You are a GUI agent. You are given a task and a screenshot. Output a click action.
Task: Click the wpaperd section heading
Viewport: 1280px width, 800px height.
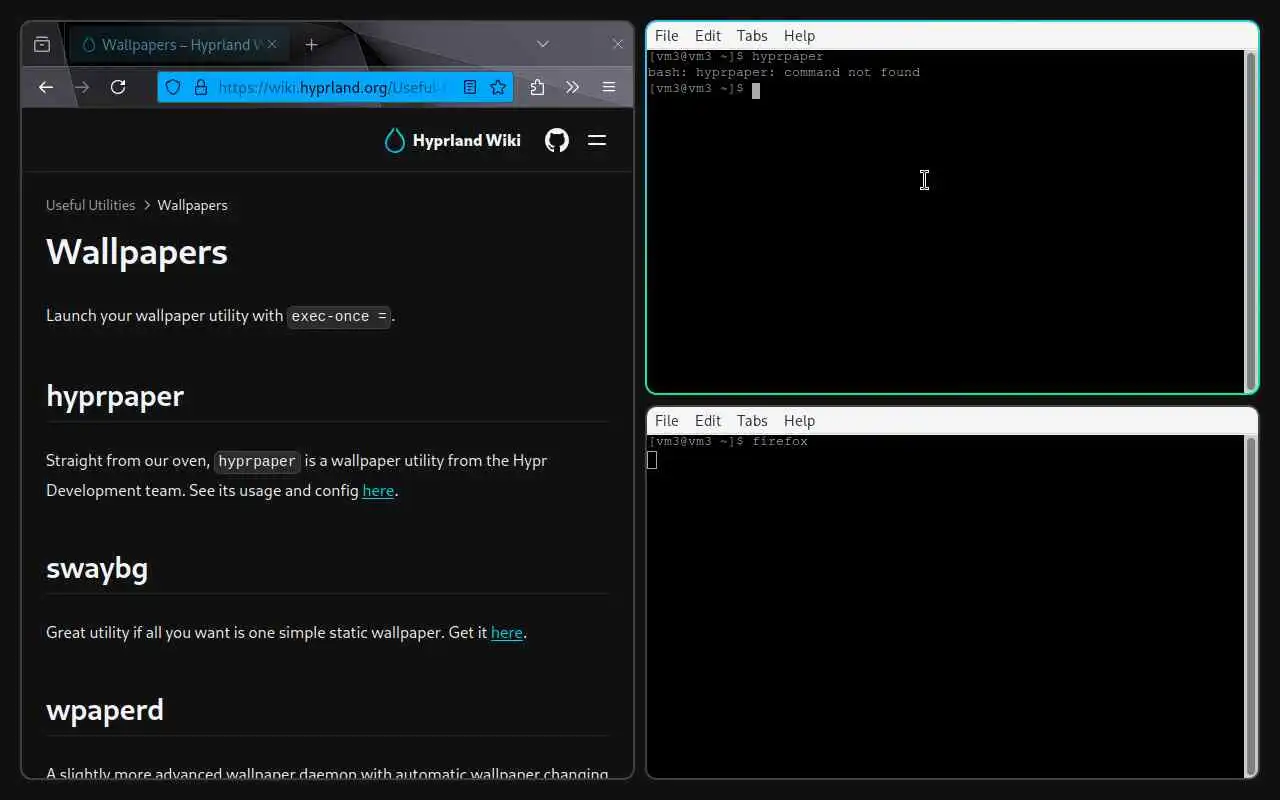(x=105, y=710)
